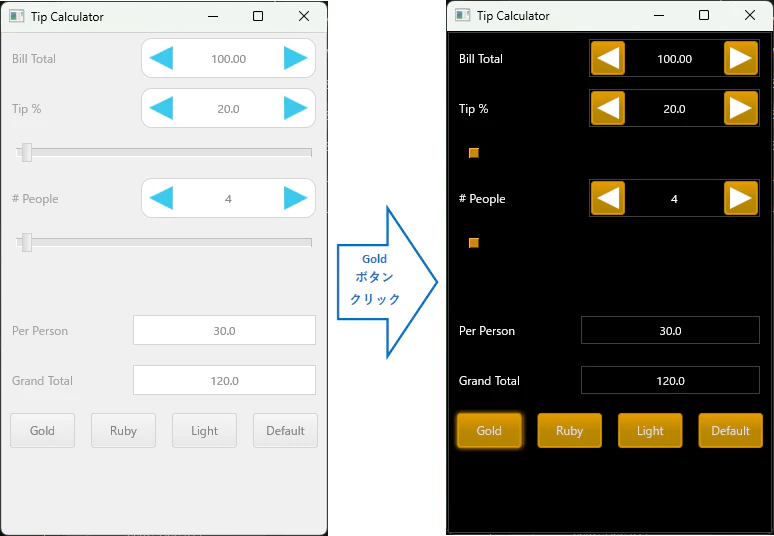
Task: Click Grand Total field 120.0 in dark window
Action: [x=670, y=380]
